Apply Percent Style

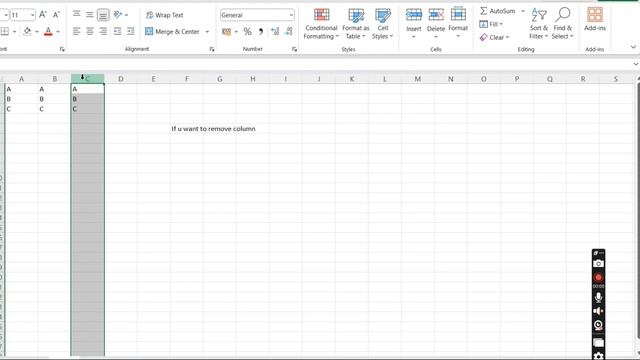(247, 31)
